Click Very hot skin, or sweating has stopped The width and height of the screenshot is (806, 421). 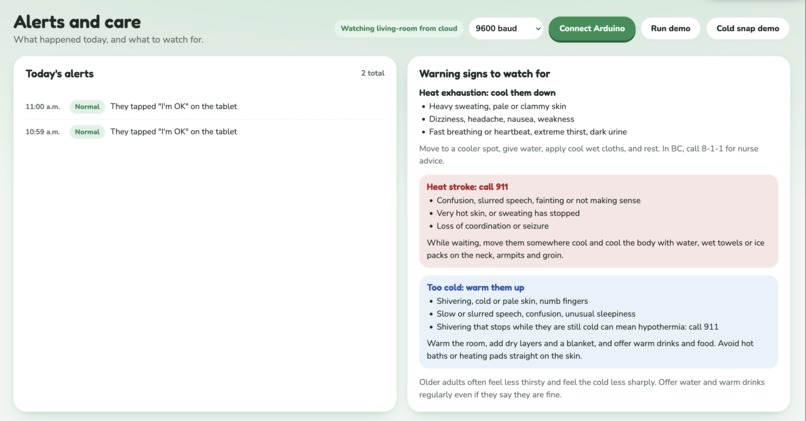pyautogui.click(x=508, y=213)
